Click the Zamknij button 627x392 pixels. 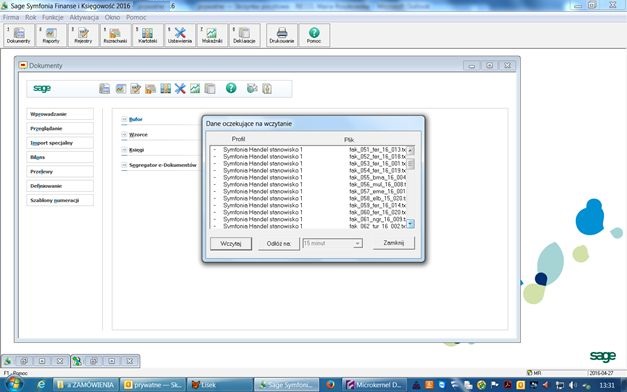[393, 243]
